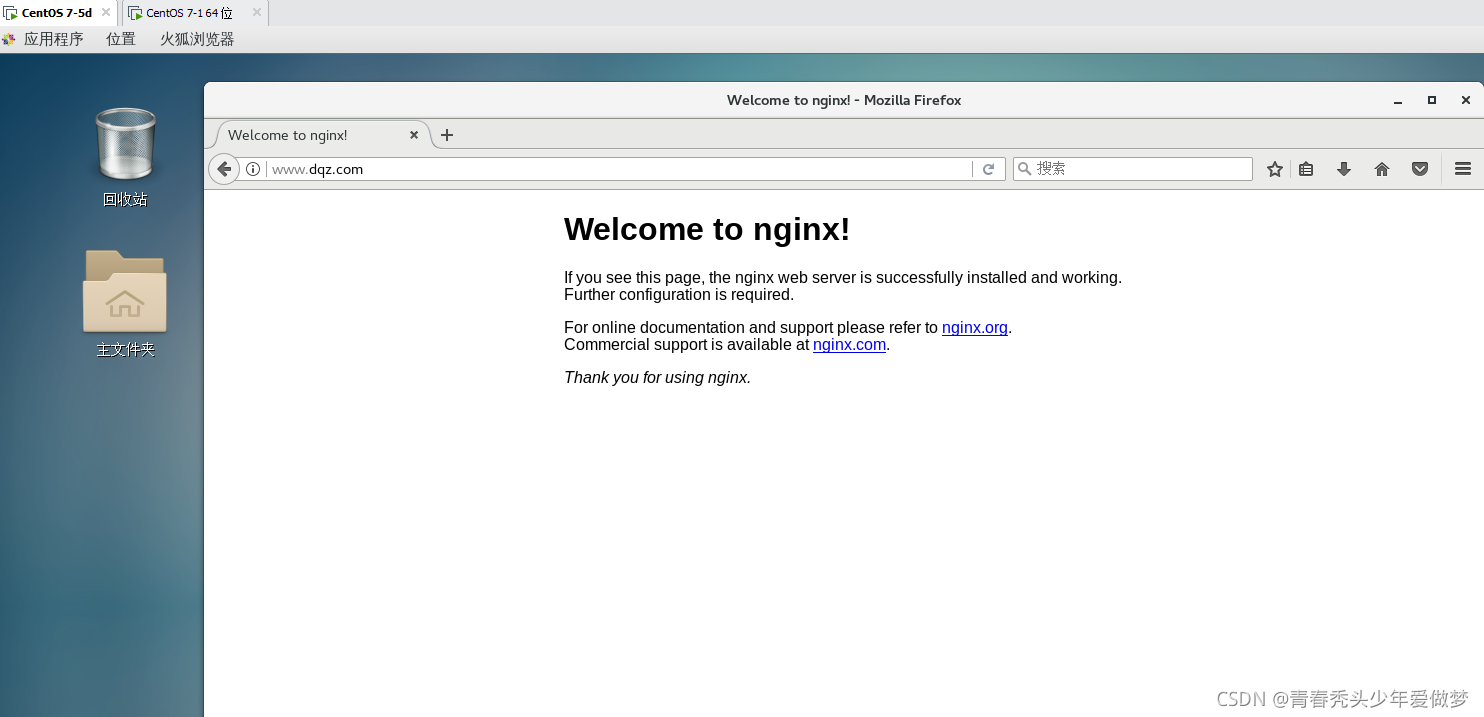This screenshot has height=717, width=1484.
Task: Show site information via the info icon
Action: 253,169
